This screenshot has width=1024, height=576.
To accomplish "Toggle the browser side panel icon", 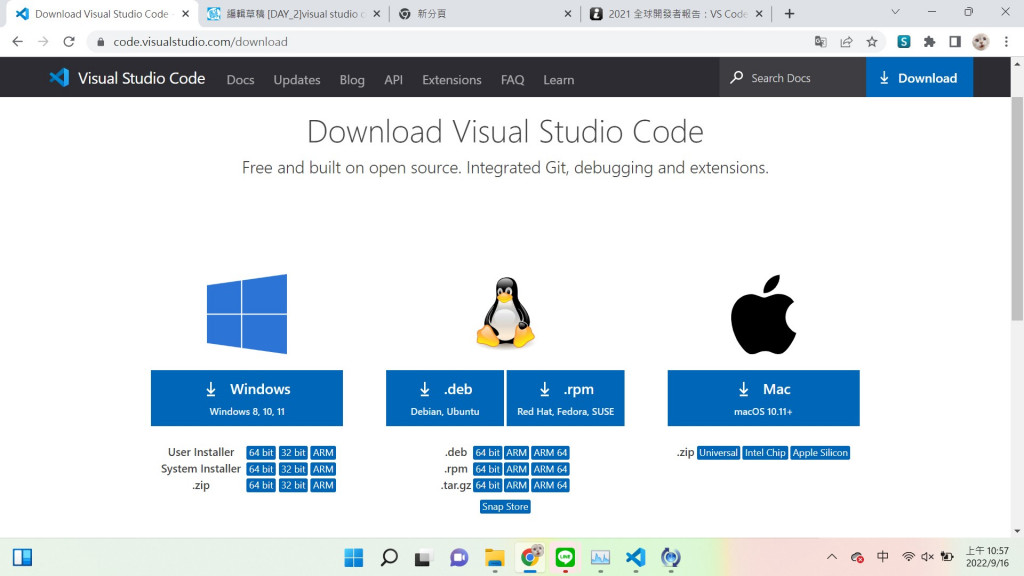I will [x=955, y=42].
